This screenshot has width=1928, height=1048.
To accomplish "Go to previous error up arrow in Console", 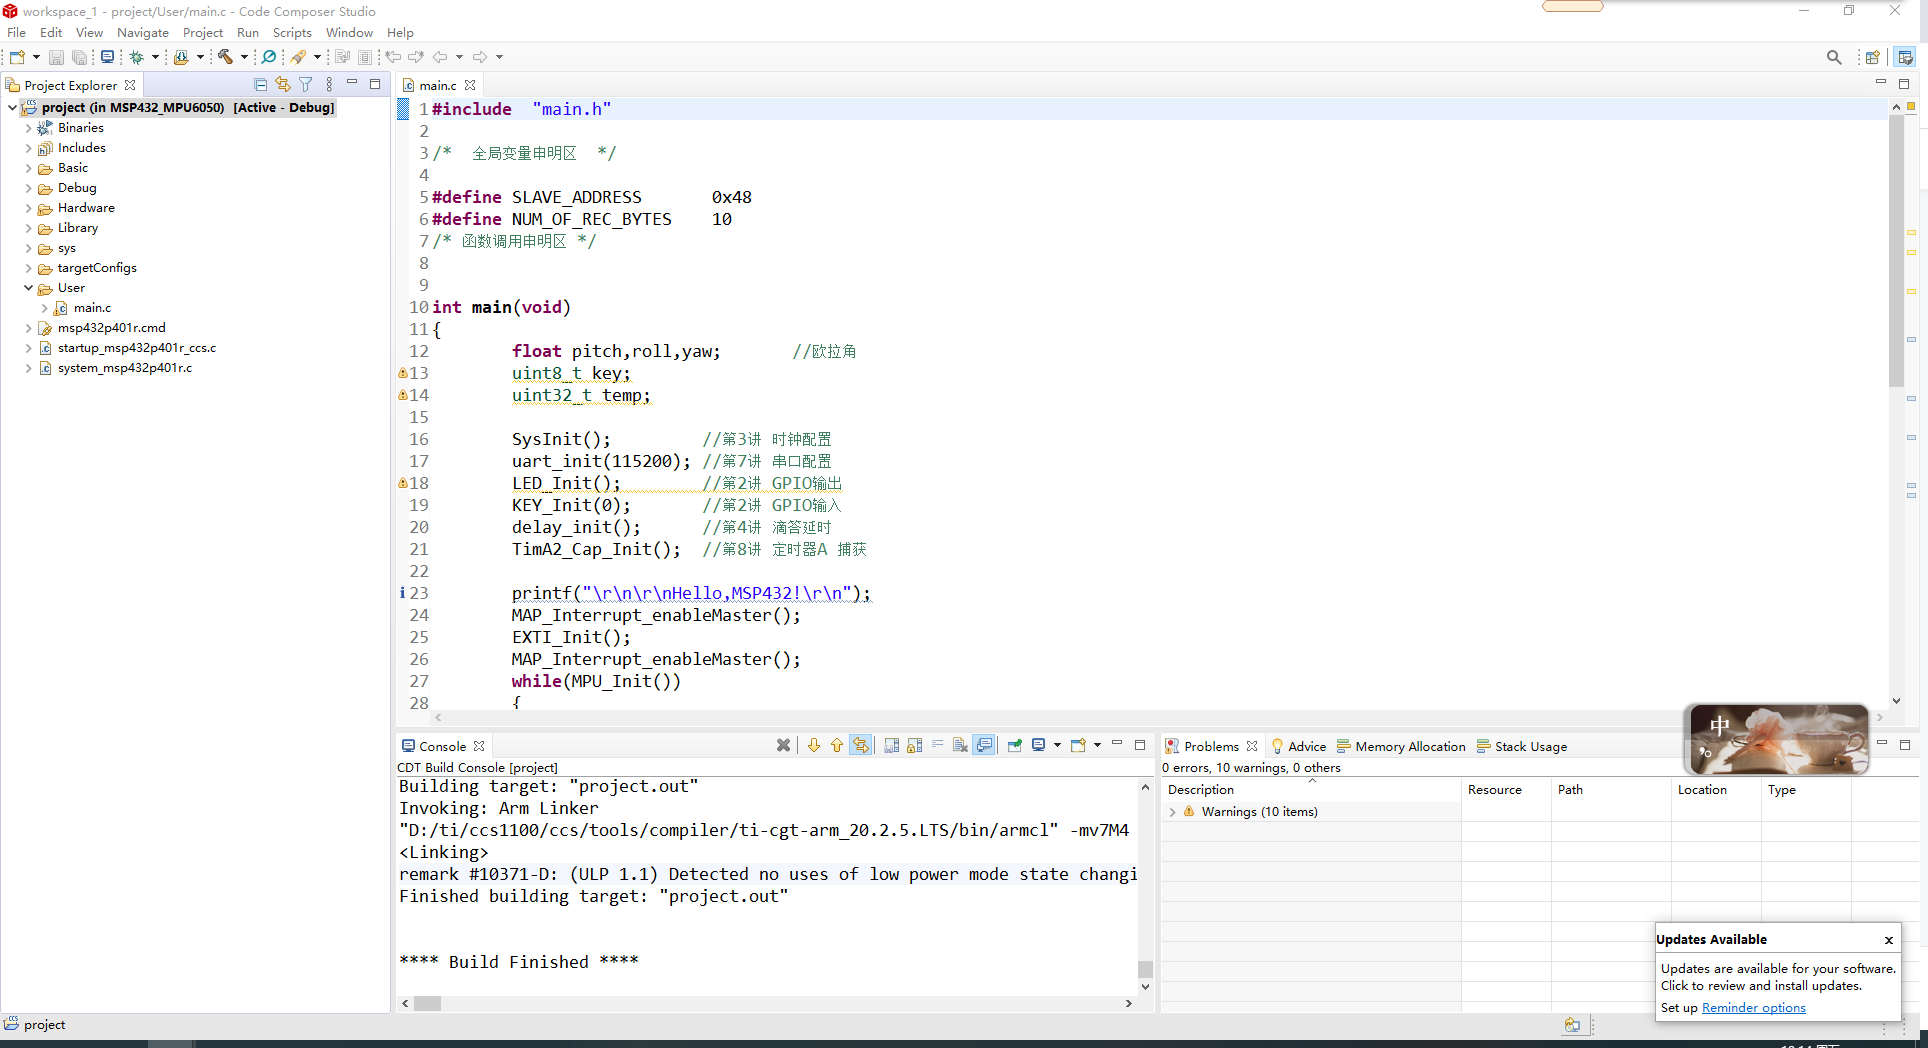I will (x=837, y=745).
